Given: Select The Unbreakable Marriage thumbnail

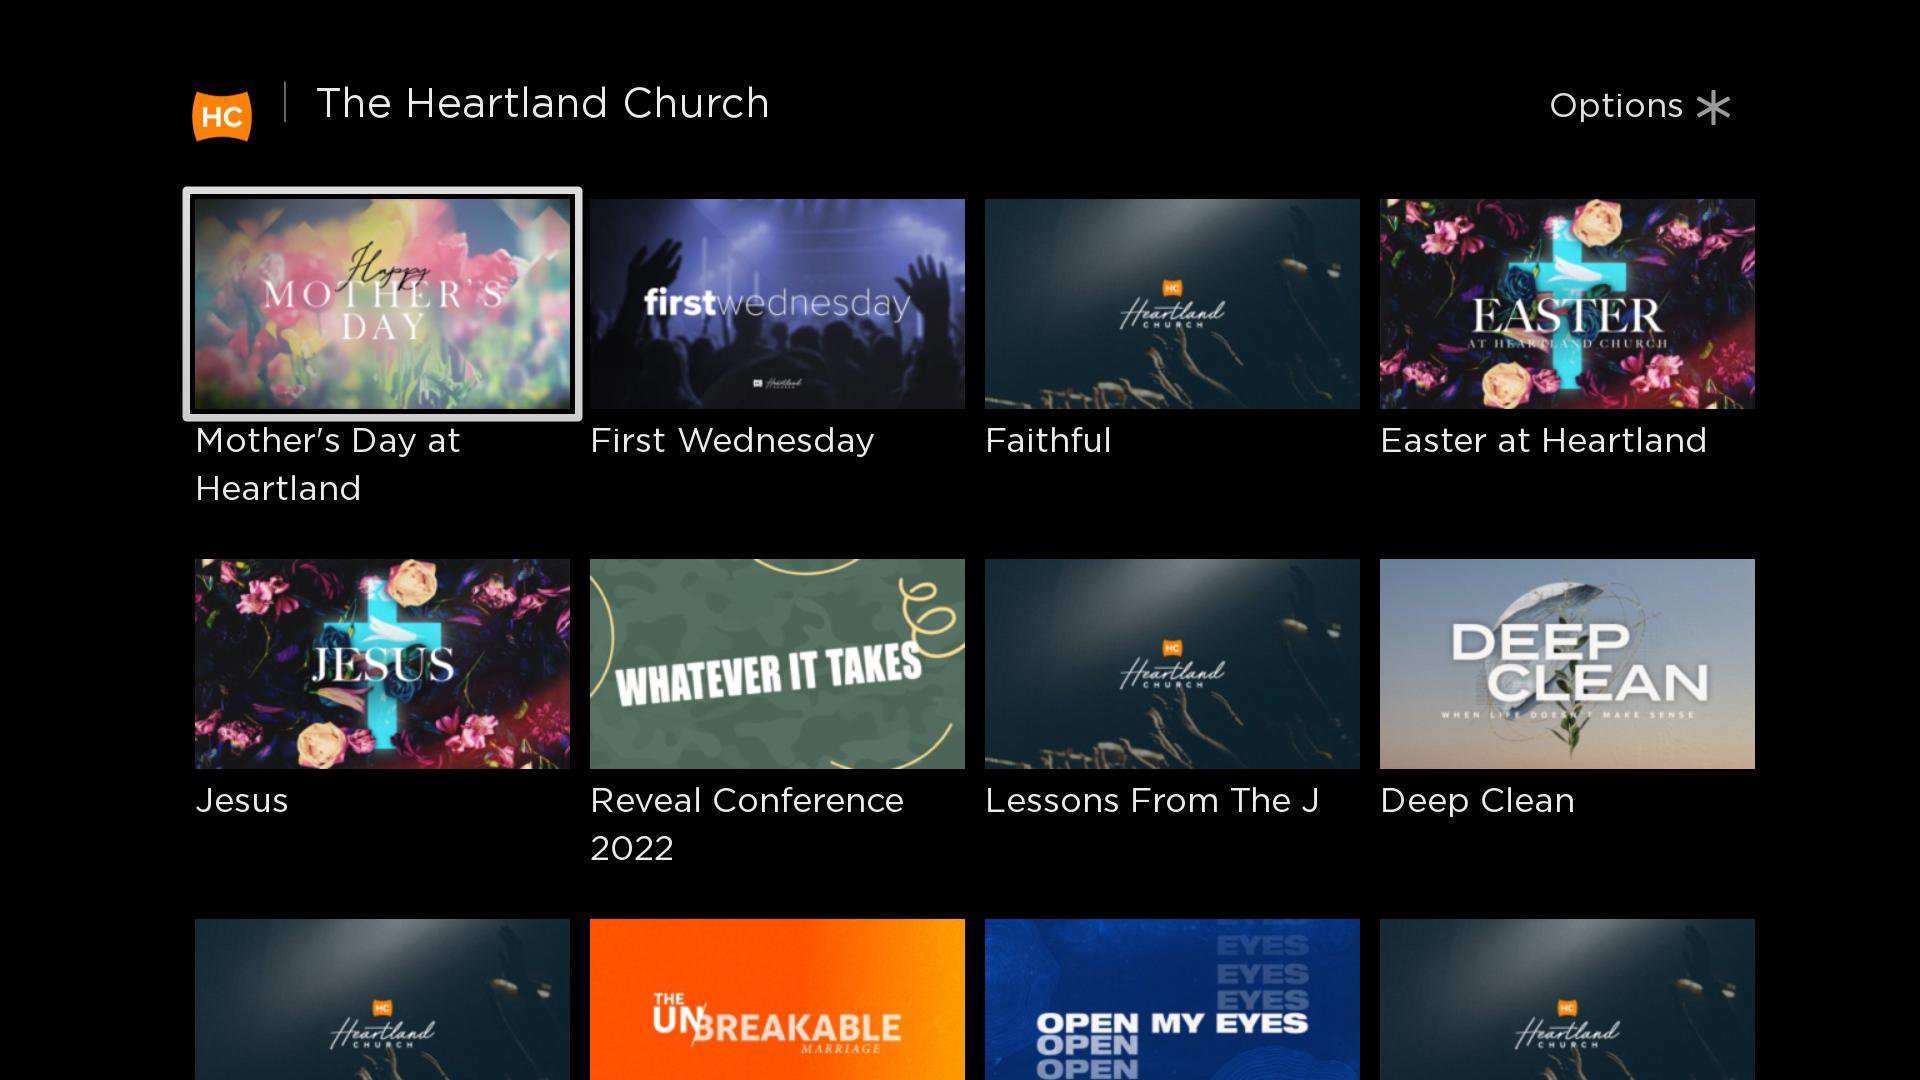Looking at the screenshot, I should pyautogui.click(x=777, y=999).
